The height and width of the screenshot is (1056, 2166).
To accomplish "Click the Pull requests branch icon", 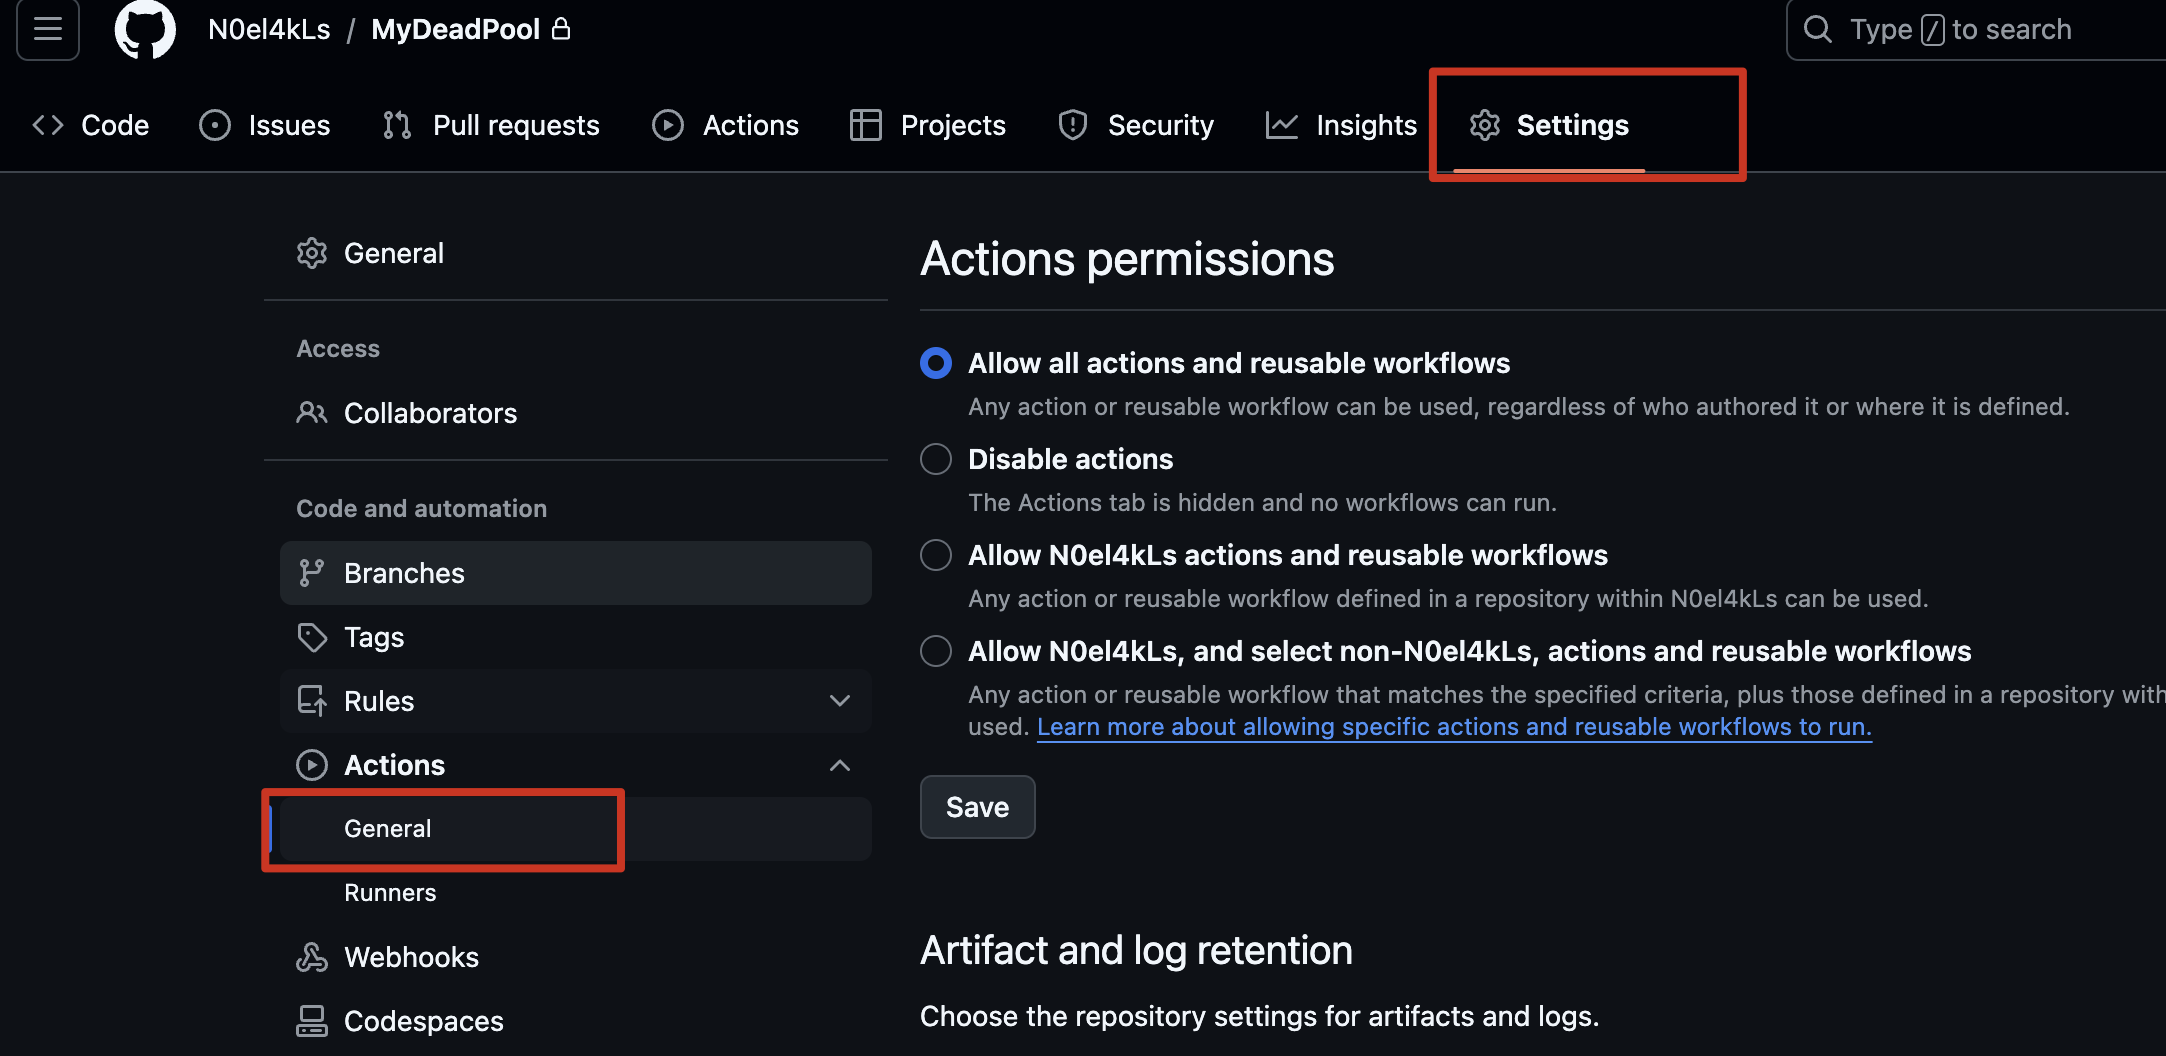I will (x=397, y=125).
